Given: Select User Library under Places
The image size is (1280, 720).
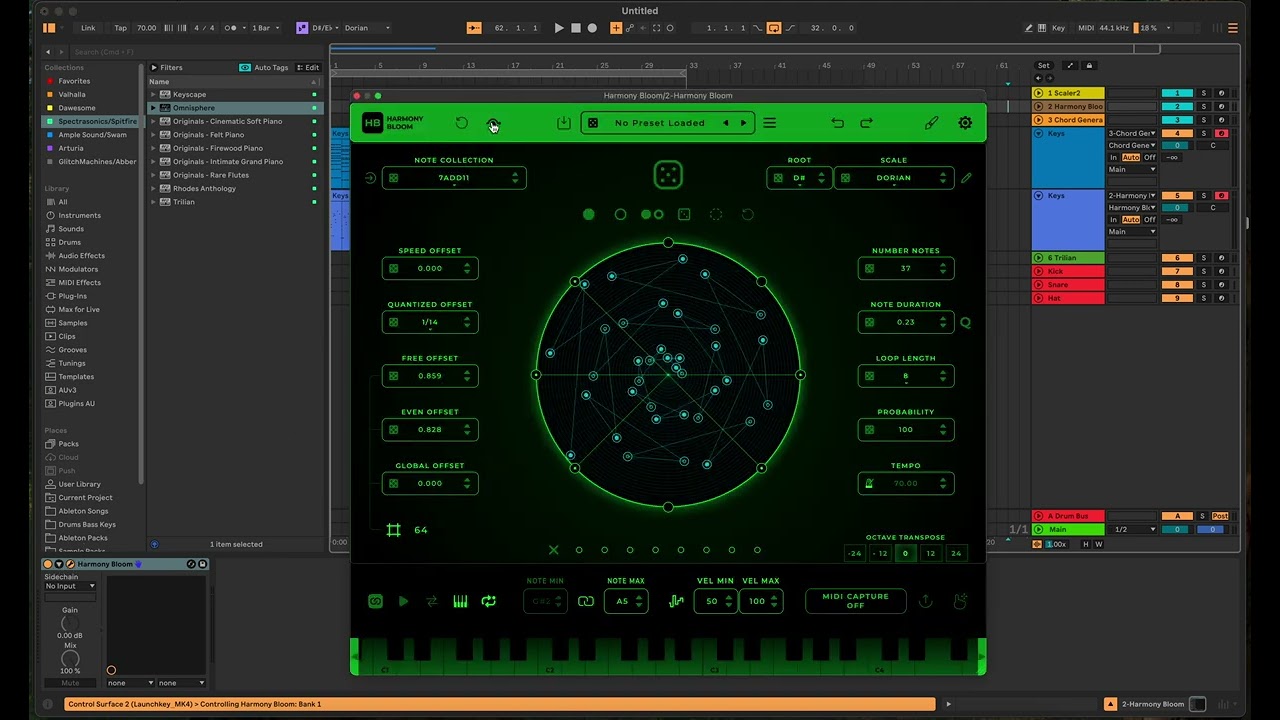Looking at the screenshot, I should [79, 484].
